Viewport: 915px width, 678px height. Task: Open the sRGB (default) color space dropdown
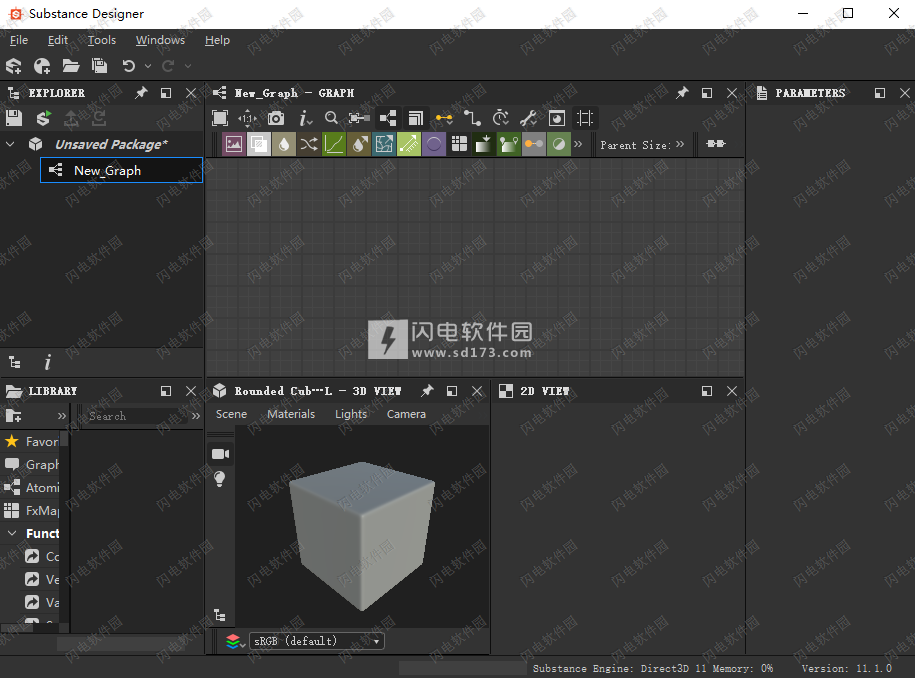tap(317, 641)
